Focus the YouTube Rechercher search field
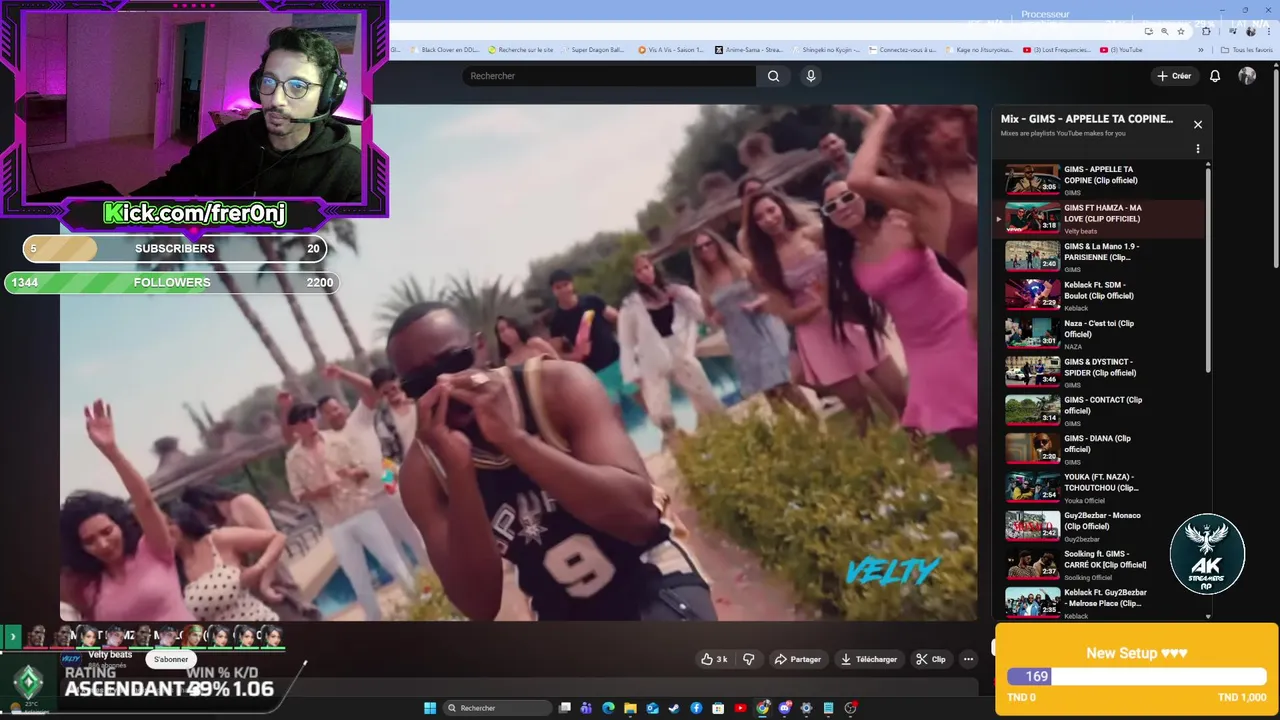Image resolution: width=1280 pixels, height=720 pixels. tap(610, 76)
